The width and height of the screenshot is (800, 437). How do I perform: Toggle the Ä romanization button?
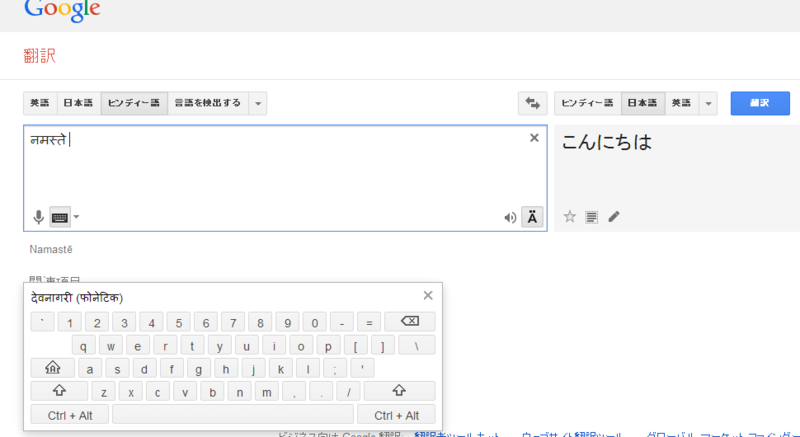[532, 218]
